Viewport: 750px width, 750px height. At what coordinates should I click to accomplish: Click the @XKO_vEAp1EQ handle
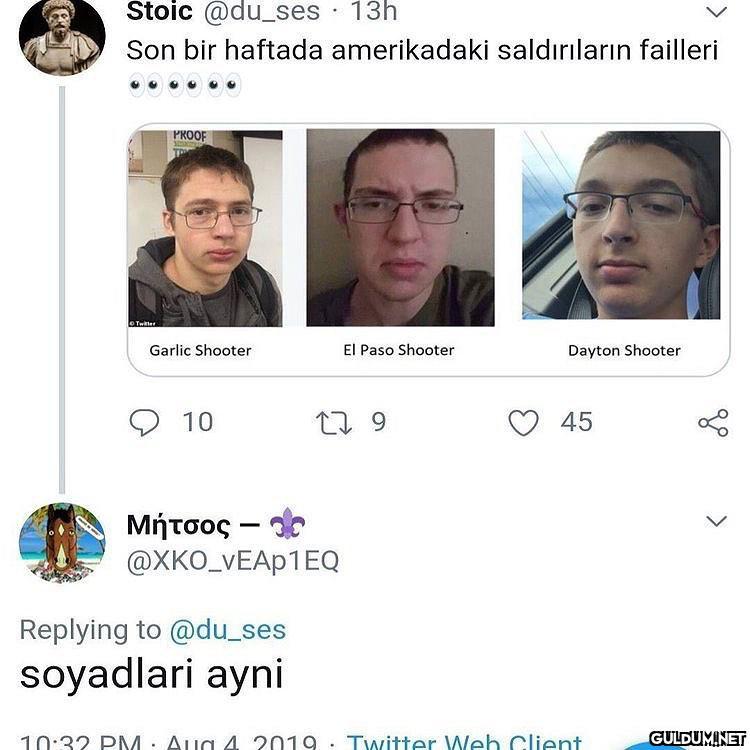[x=233, y=561]
